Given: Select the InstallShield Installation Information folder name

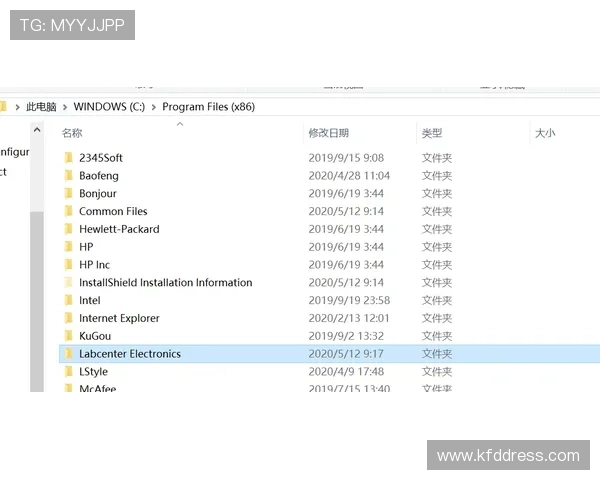Looking at the screenshot, I should 165,283.
